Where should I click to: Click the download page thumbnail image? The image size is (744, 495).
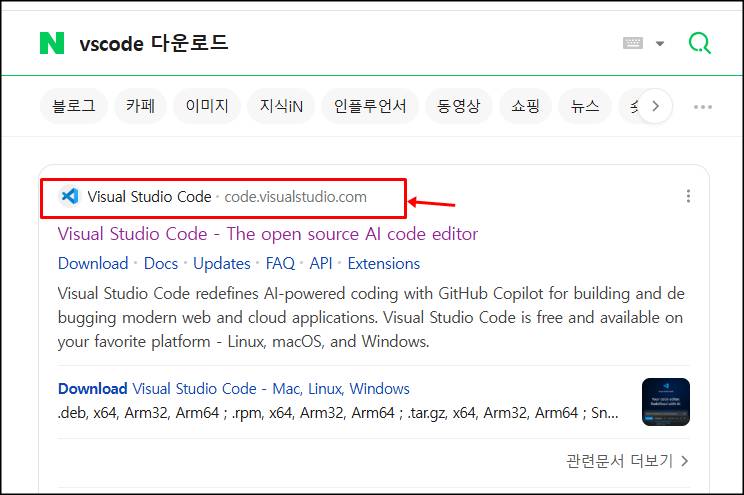tap(666, 402)
